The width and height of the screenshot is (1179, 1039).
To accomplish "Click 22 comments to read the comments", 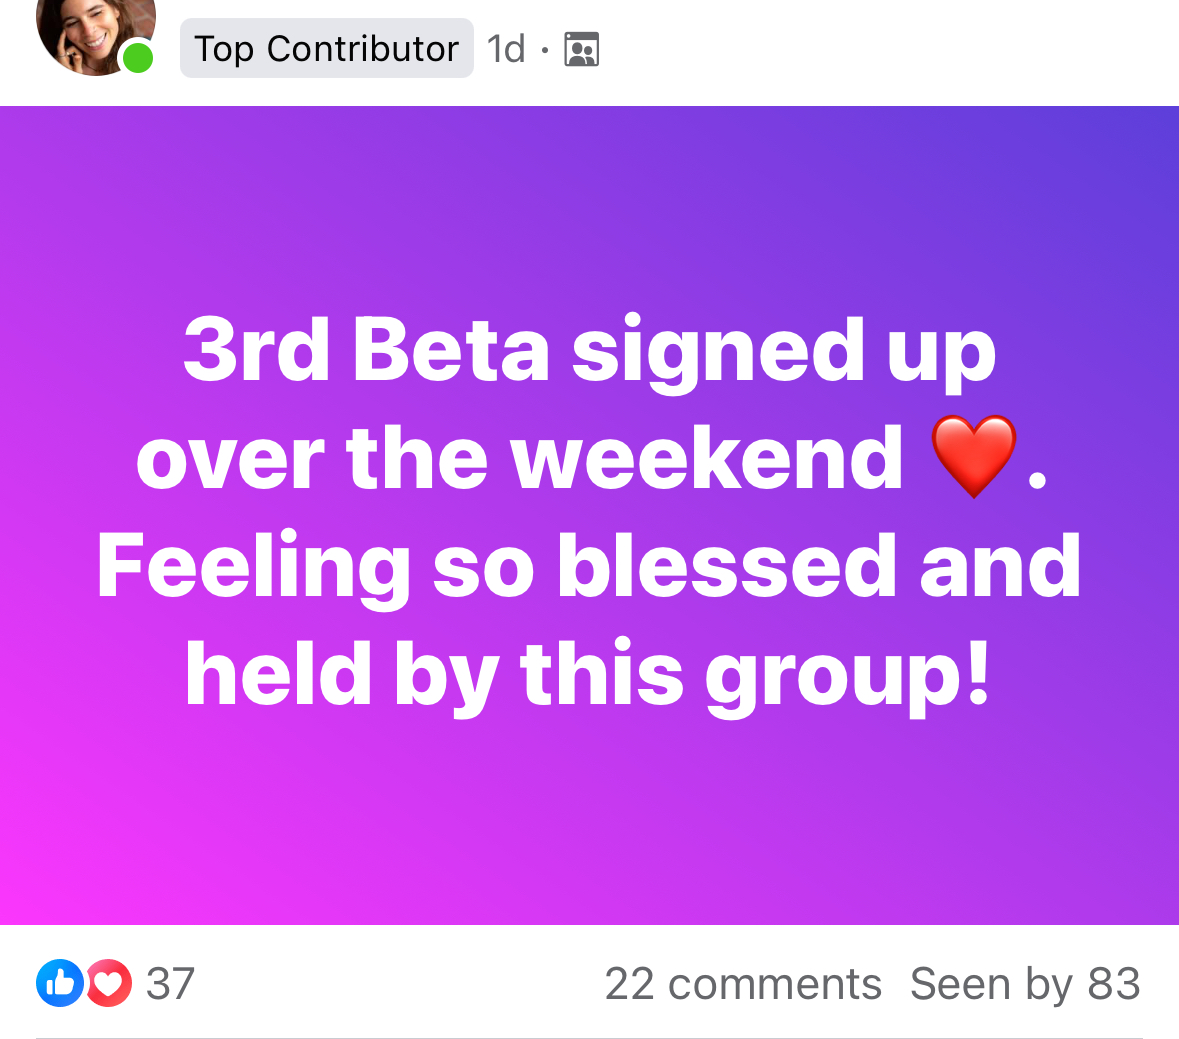I will [744, 983].
